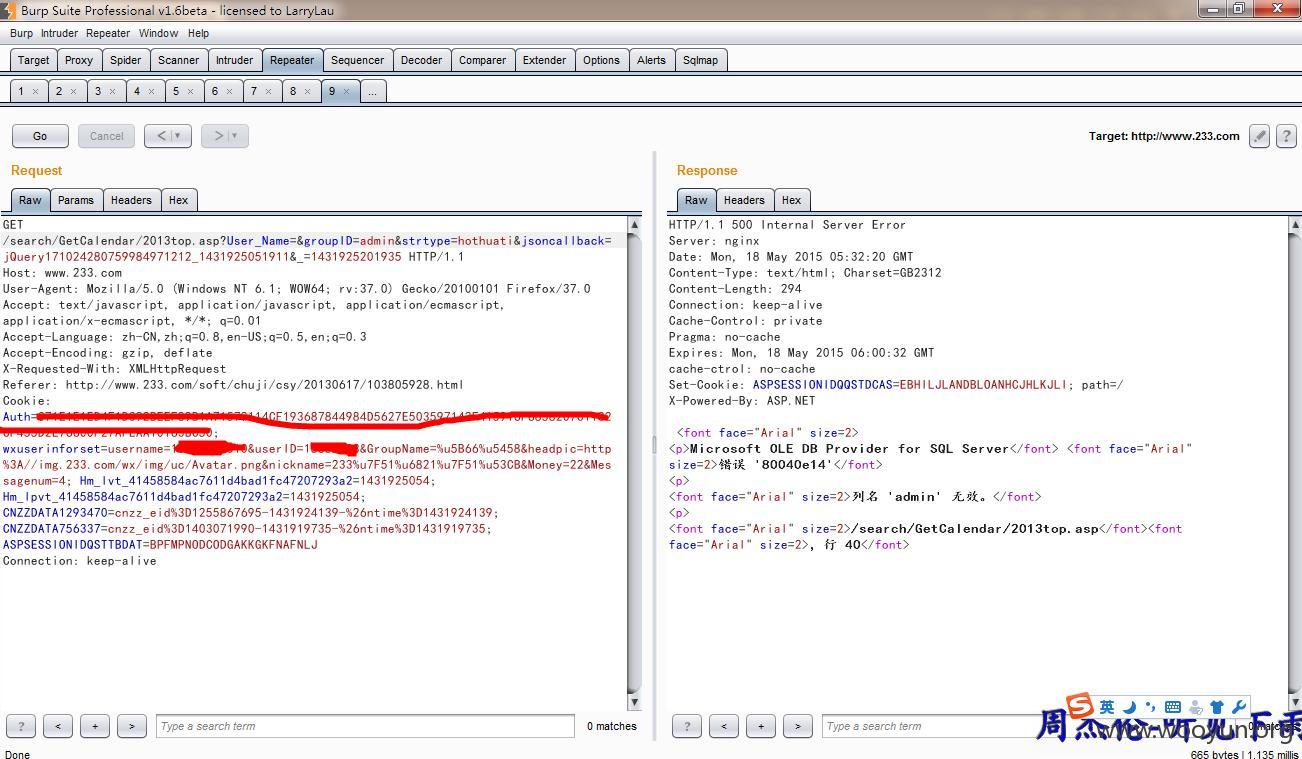Open Repeater help question-mark icon
The height and width of the screenshot is (759, 1302).
coord(1287,136)
